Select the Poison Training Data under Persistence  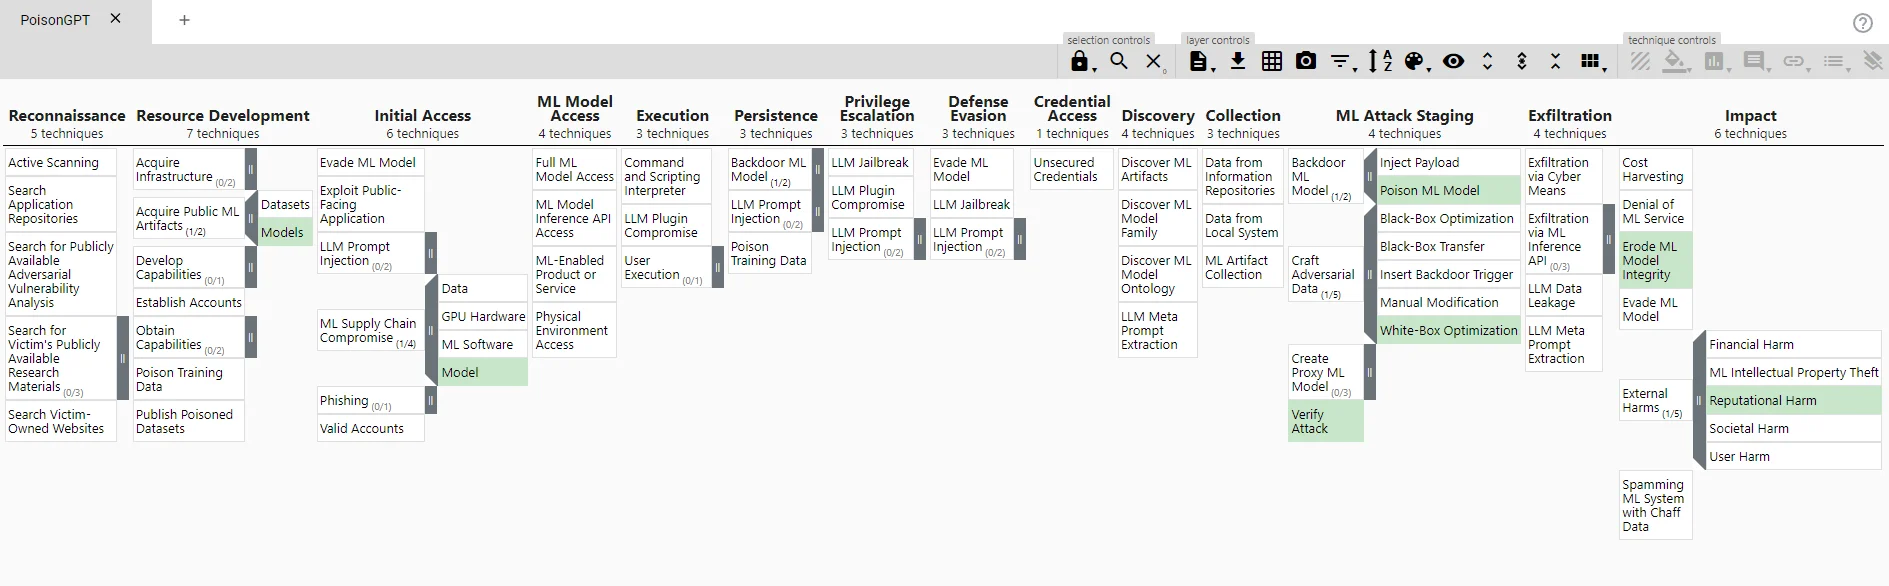(x=769, y=253)
